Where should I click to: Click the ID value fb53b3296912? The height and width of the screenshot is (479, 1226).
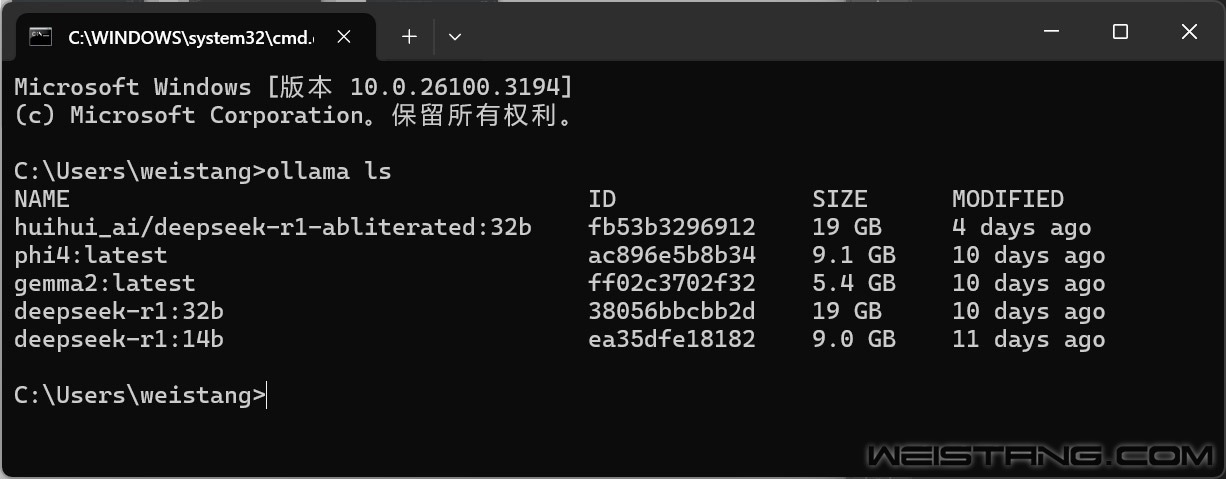(x=672, y=228)
